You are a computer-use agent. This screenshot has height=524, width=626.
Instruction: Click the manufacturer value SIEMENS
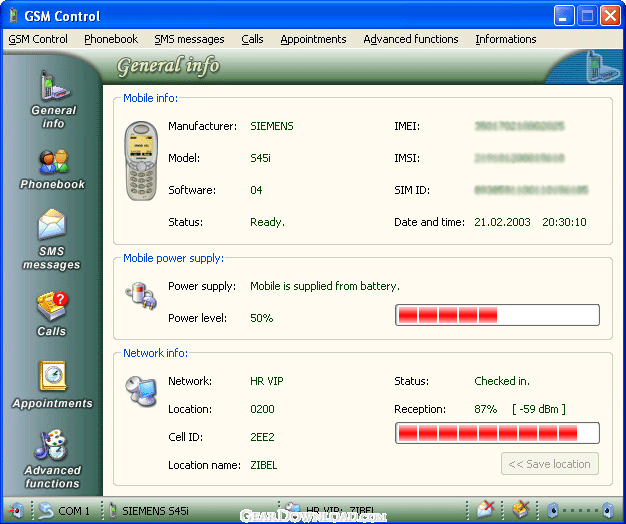[272, 126]
